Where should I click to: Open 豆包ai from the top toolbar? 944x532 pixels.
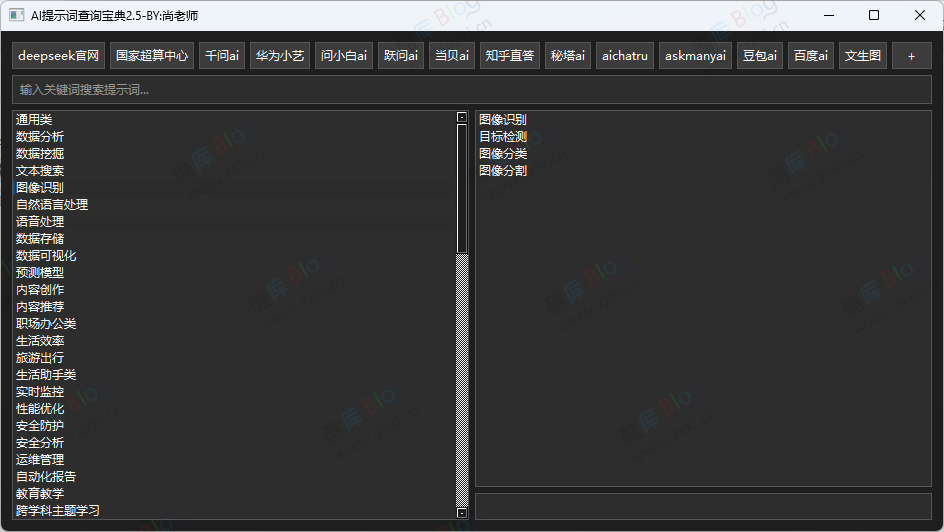(759, 56)
